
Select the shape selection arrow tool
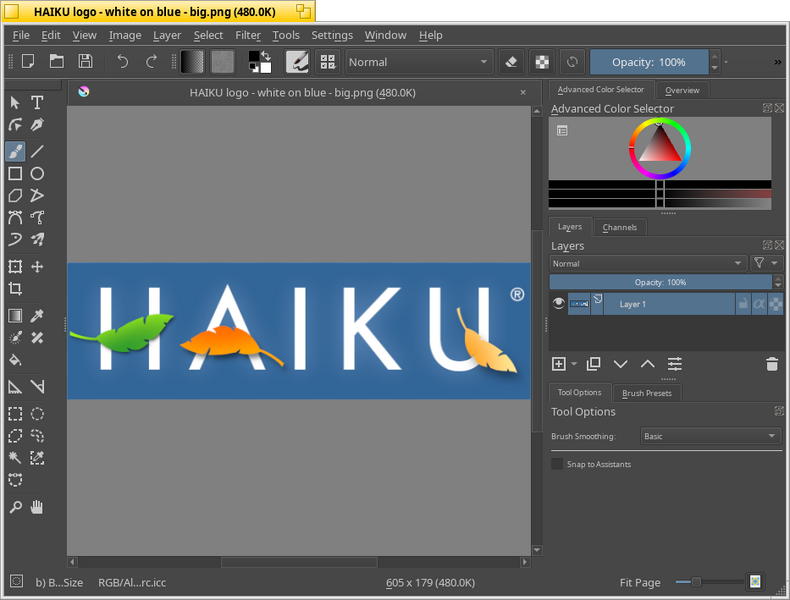point(15,103)
